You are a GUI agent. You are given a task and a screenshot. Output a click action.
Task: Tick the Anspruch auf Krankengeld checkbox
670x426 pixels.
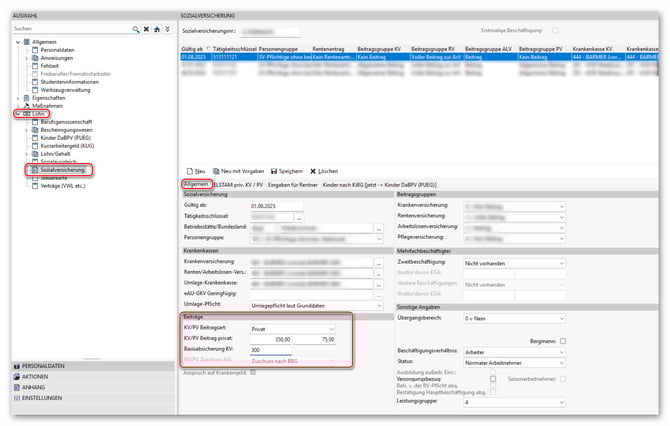(254, 373)
